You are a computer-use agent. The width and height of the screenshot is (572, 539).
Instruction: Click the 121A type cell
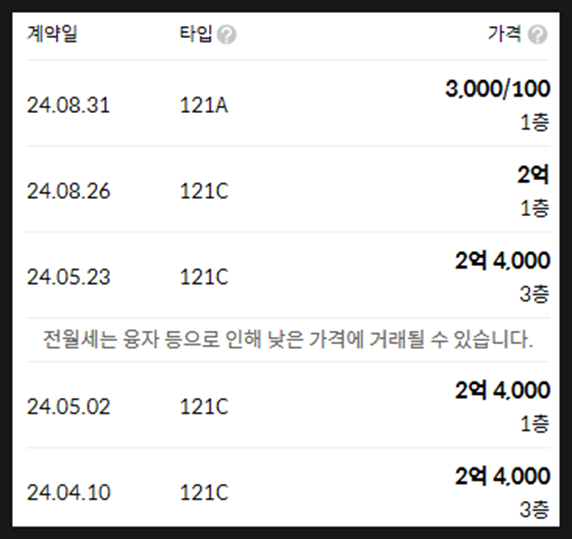tap(204, 105)
